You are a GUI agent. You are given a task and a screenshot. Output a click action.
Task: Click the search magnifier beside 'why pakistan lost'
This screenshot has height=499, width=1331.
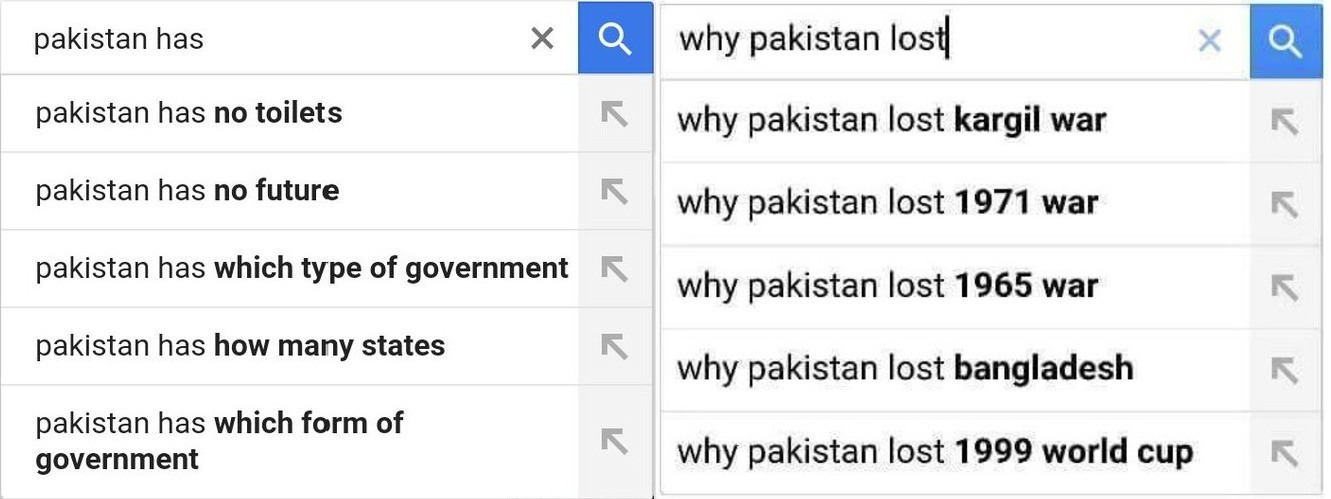1285,41
